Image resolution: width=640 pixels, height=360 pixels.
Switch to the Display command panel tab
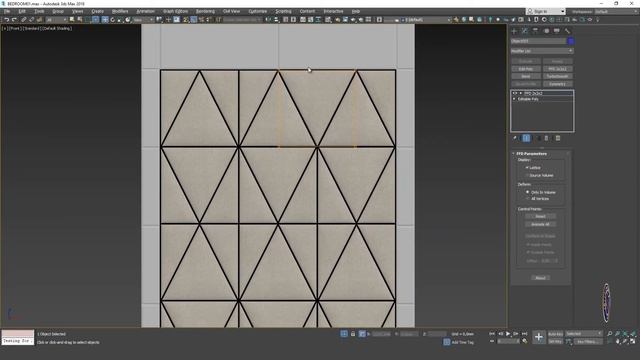pos(557,31)
